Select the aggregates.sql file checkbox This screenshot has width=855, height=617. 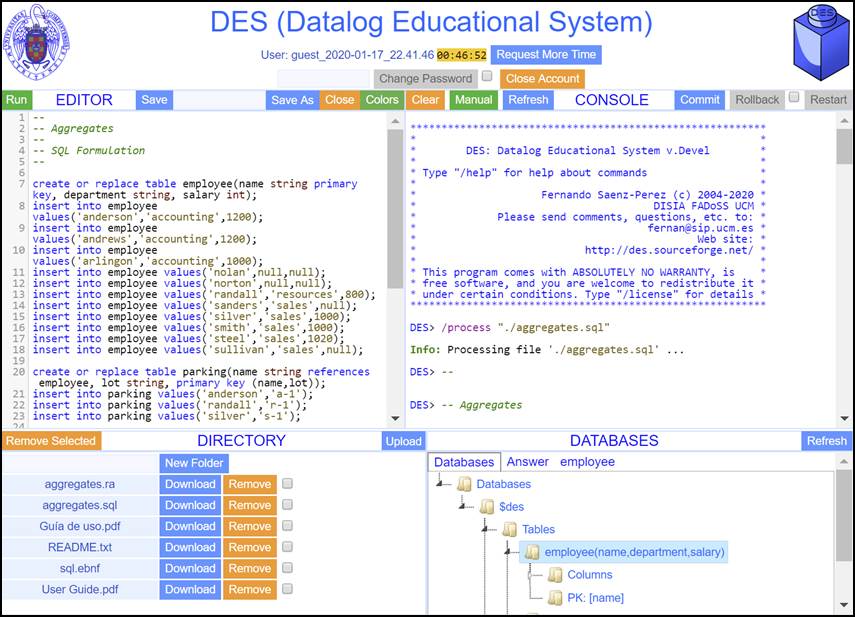point(287,505)
